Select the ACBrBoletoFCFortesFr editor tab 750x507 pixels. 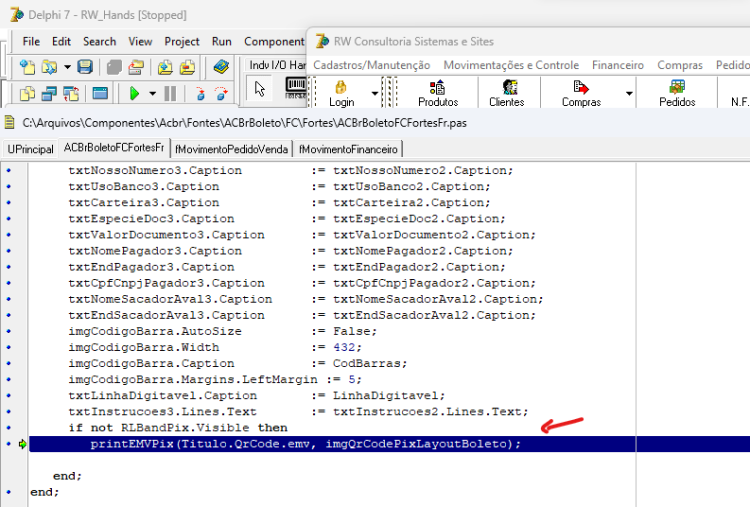coord(114,148)
